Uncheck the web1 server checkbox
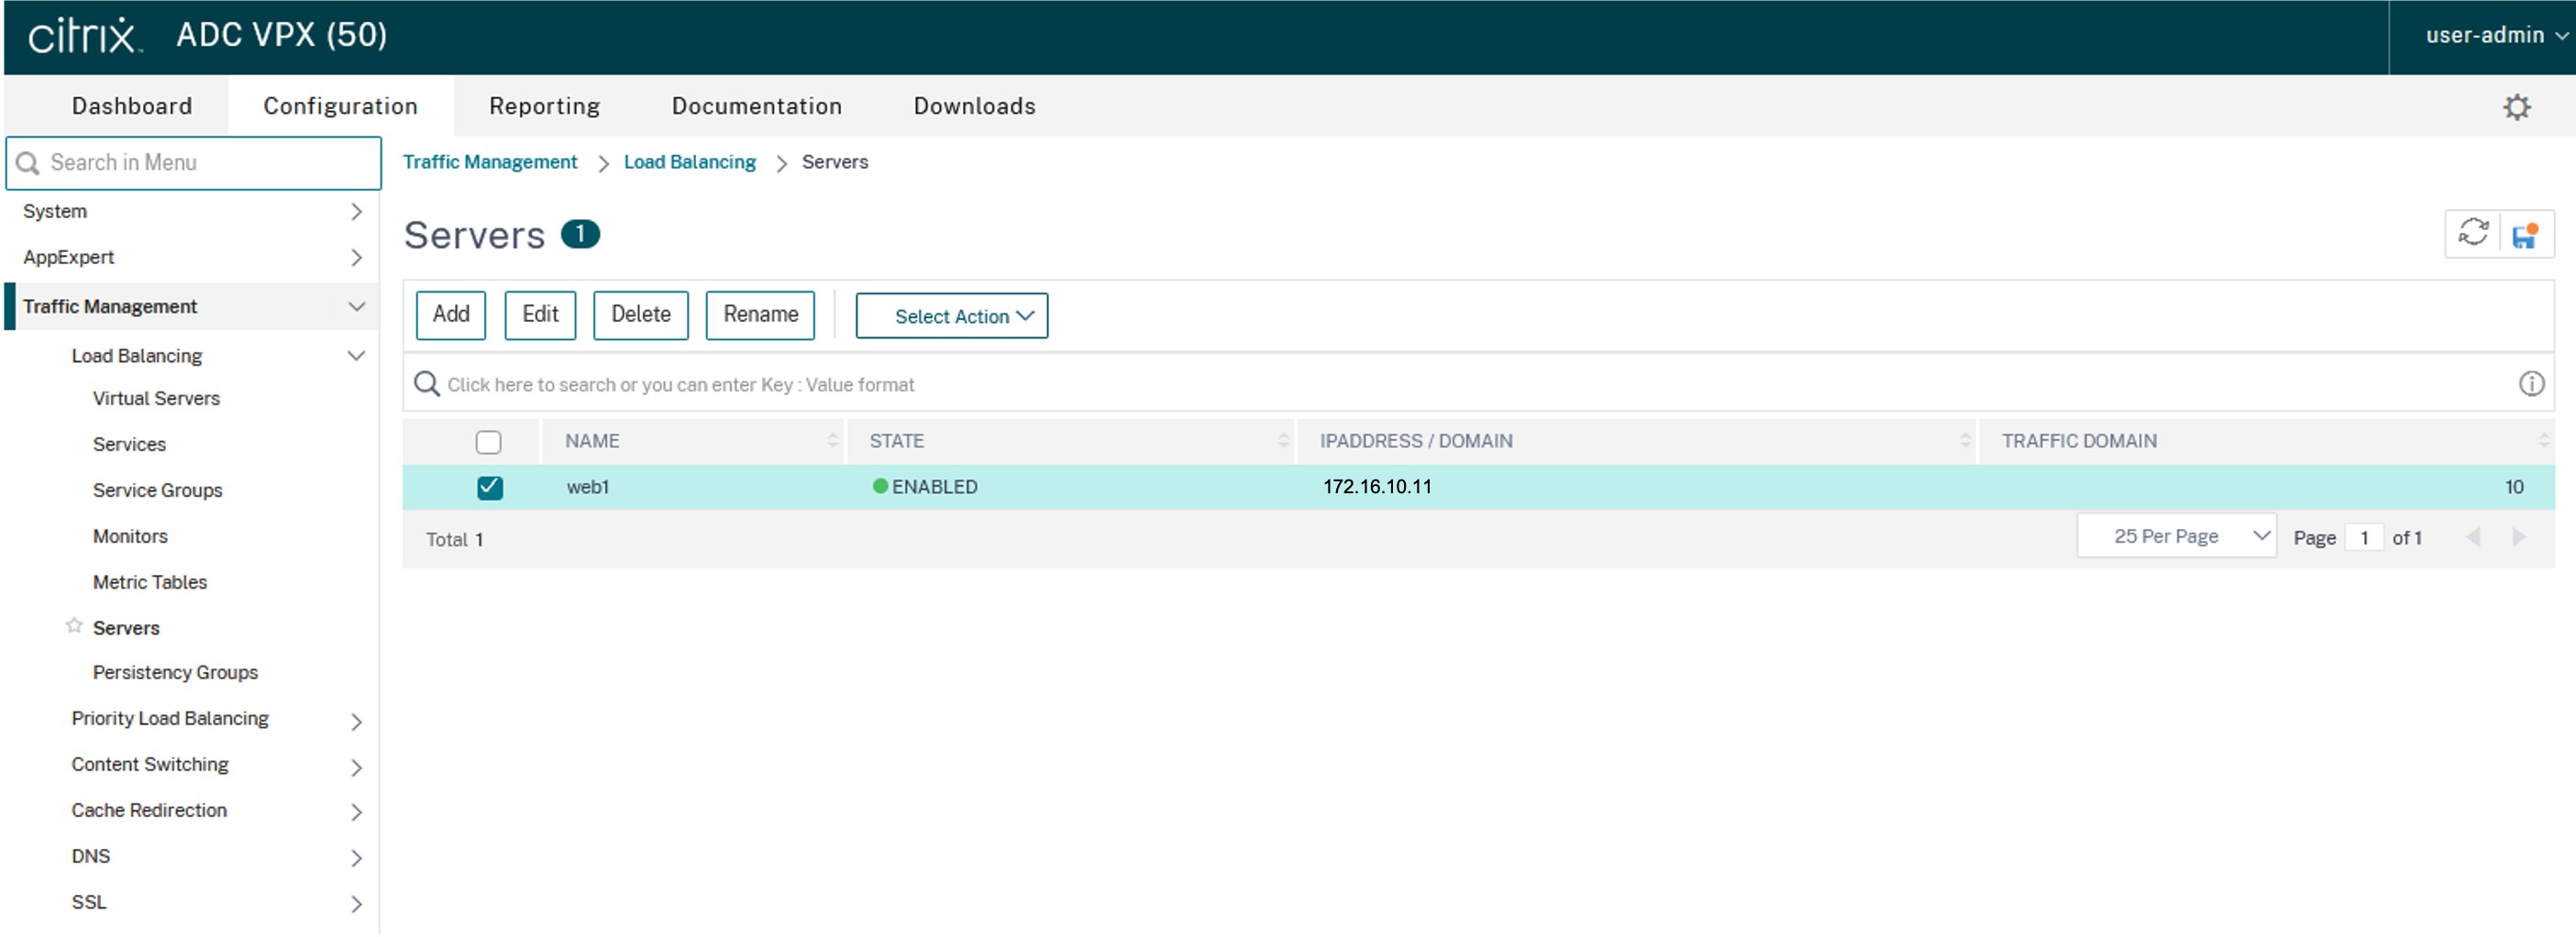 [489, 487]
